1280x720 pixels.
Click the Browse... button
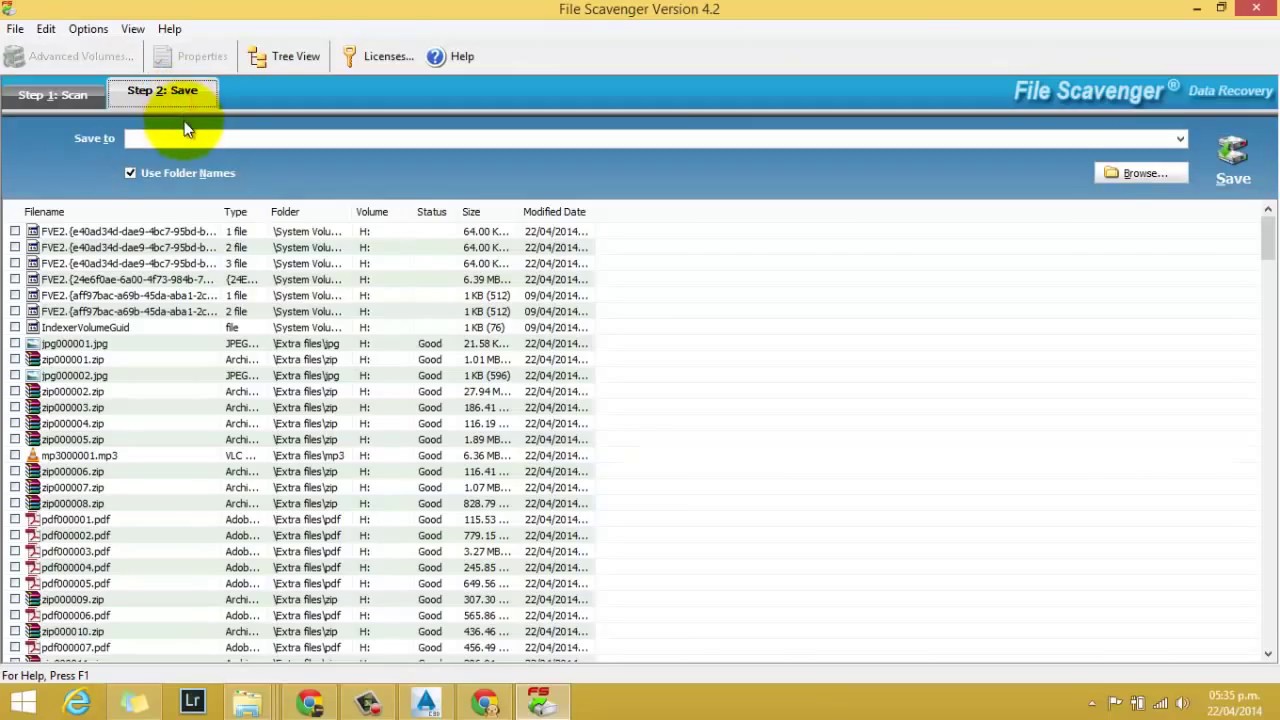[1141, 173]
